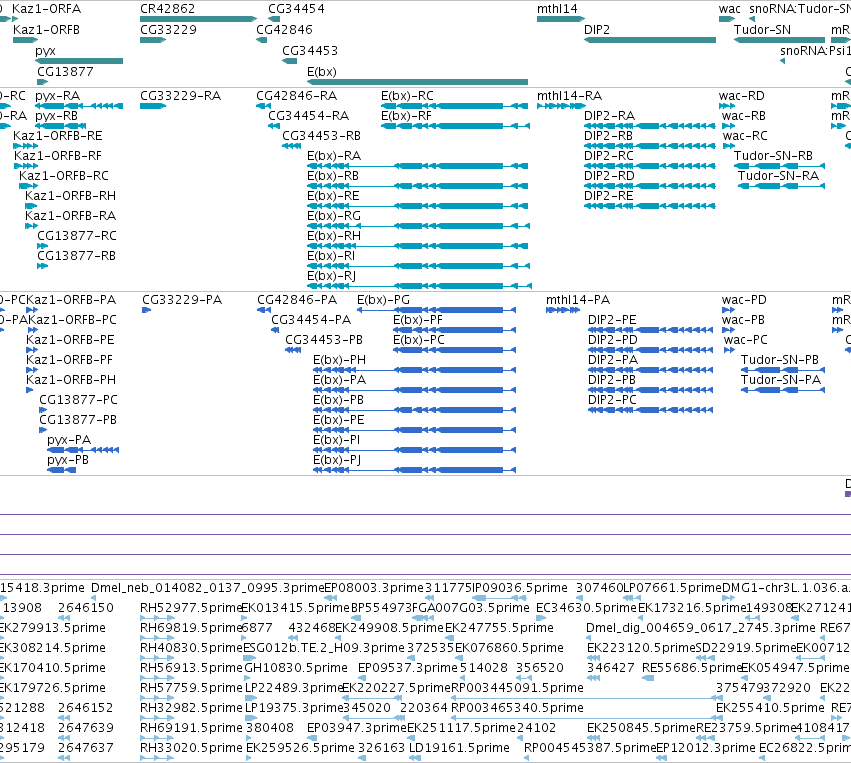Select transcript Tudor-SN-RB
This screenshot has height=763, width=851.
tap(773, 156)
